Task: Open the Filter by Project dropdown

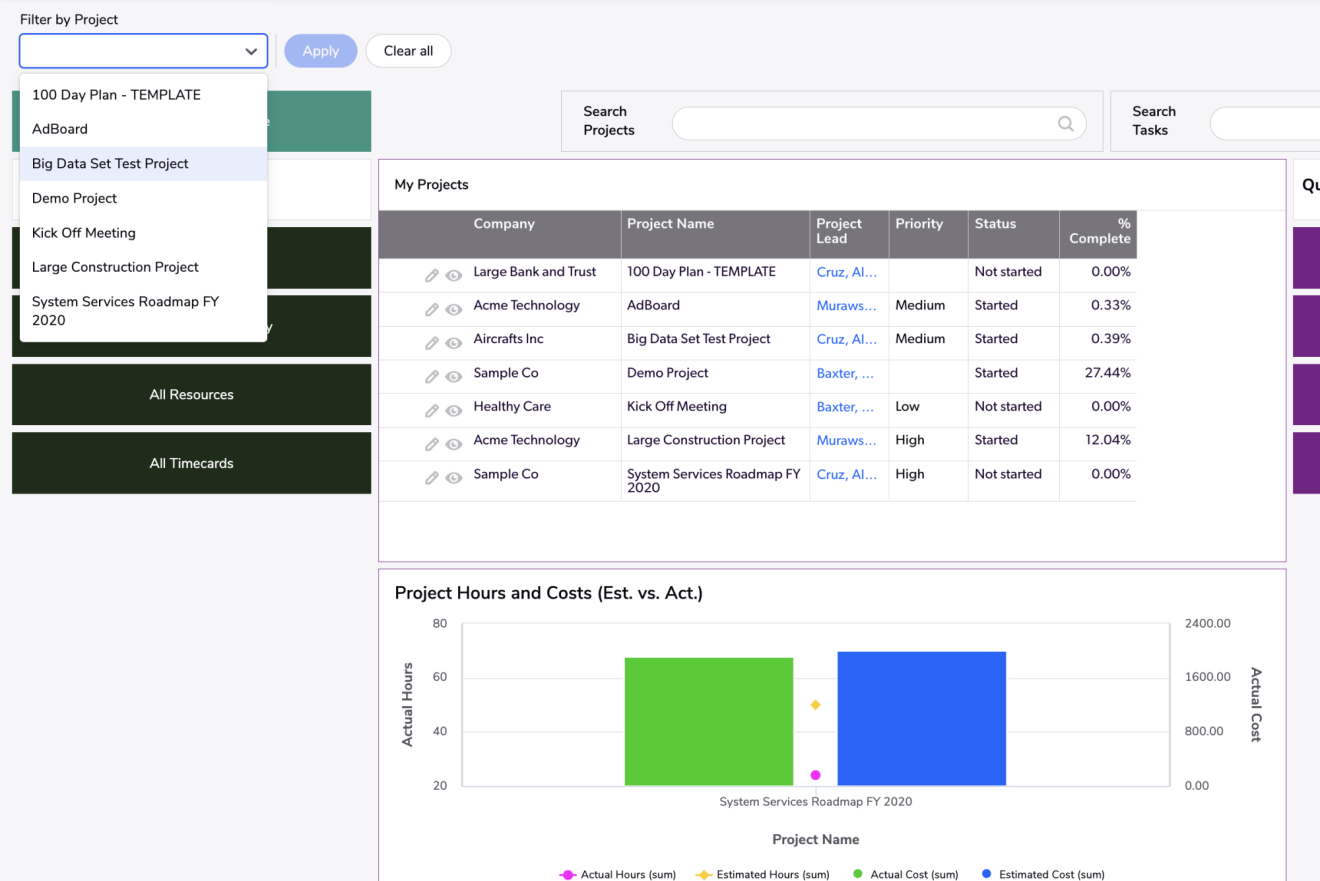Action: click(x=251, y=50)
